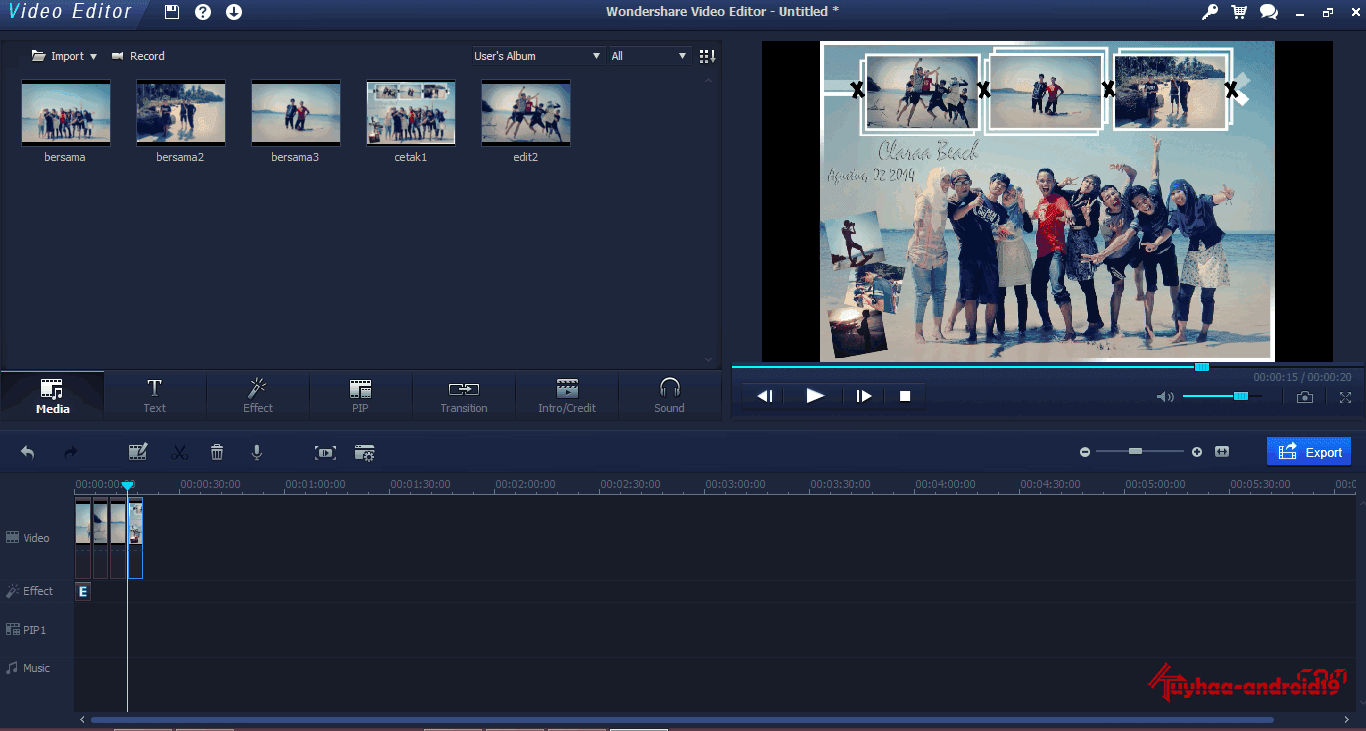The height and width of the screenshot is (731, 1366).
Task: Click the E effect marker on Effect track
Action: coord(83,591)
